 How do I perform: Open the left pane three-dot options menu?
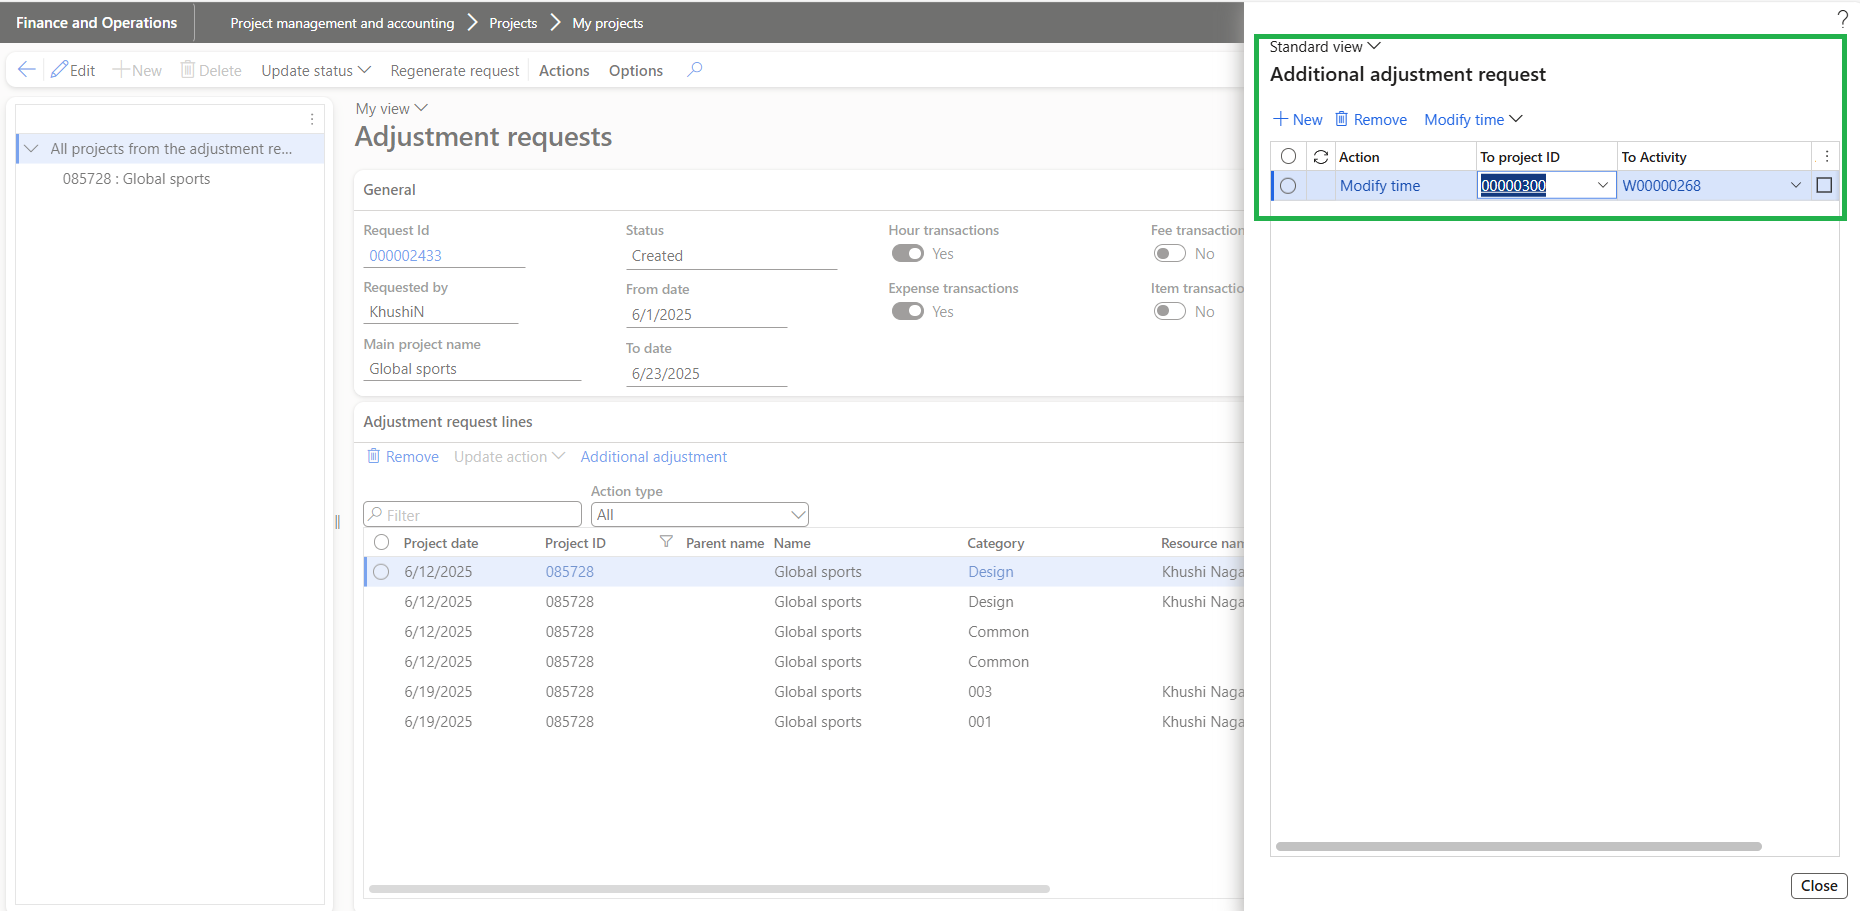[312, 119]
